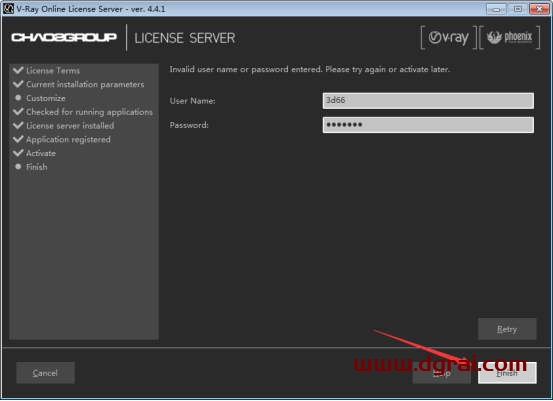Viewport: 553px width, 401px height.
Task: Click the bullet beside Finish step
Action: click(x=18, y=166)
